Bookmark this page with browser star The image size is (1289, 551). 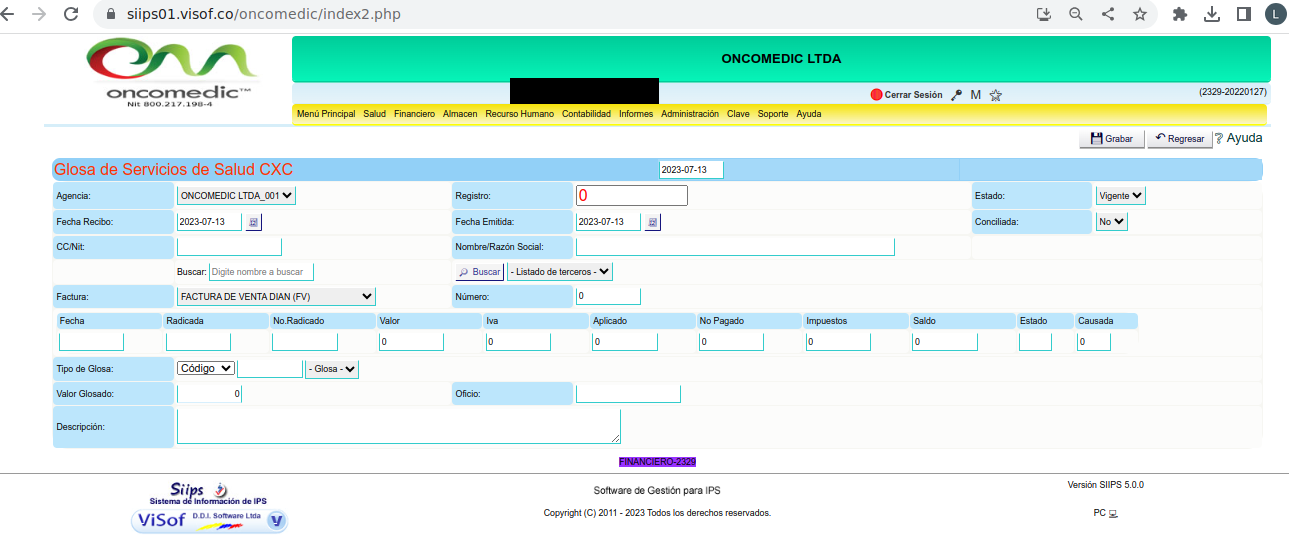pos(1139,14)
